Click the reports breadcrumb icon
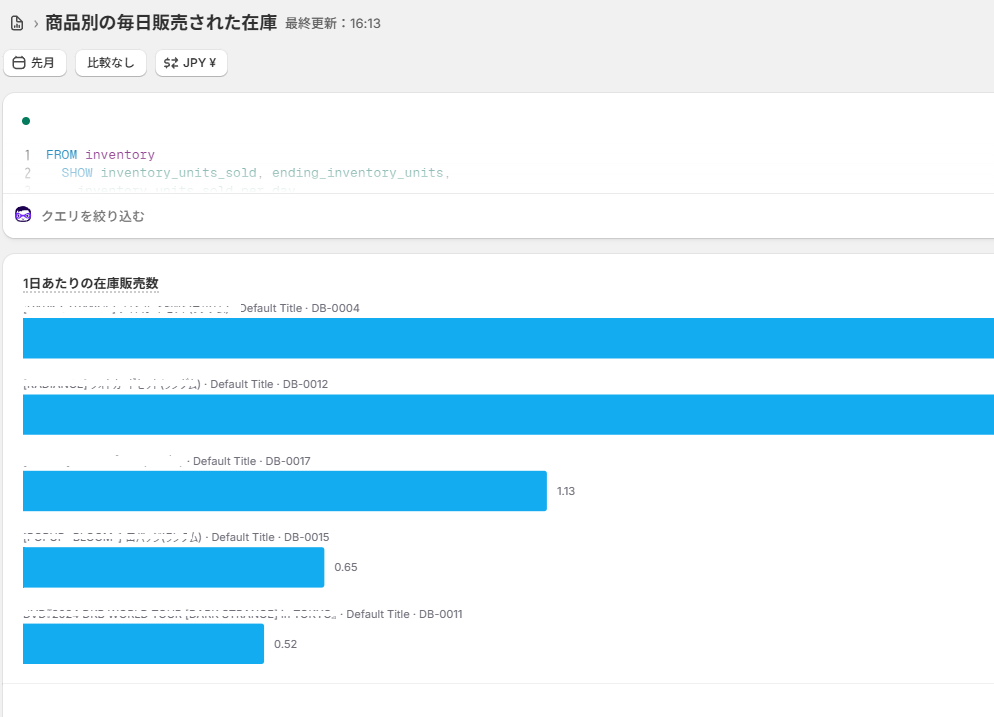 (17, 23)
